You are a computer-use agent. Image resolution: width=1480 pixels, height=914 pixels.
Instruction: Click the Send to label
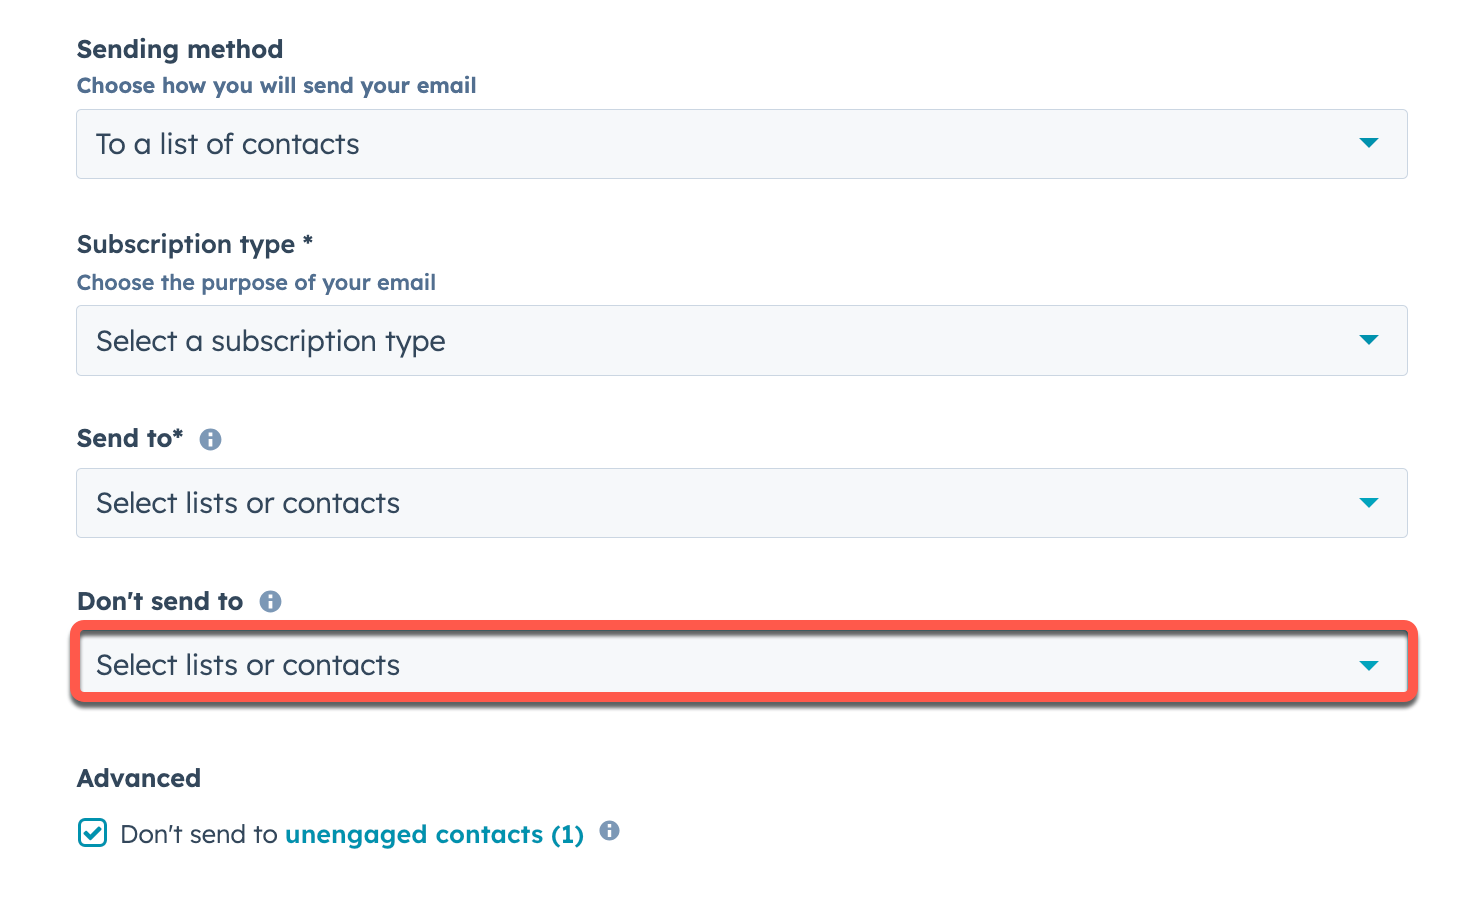pos(130,437)
